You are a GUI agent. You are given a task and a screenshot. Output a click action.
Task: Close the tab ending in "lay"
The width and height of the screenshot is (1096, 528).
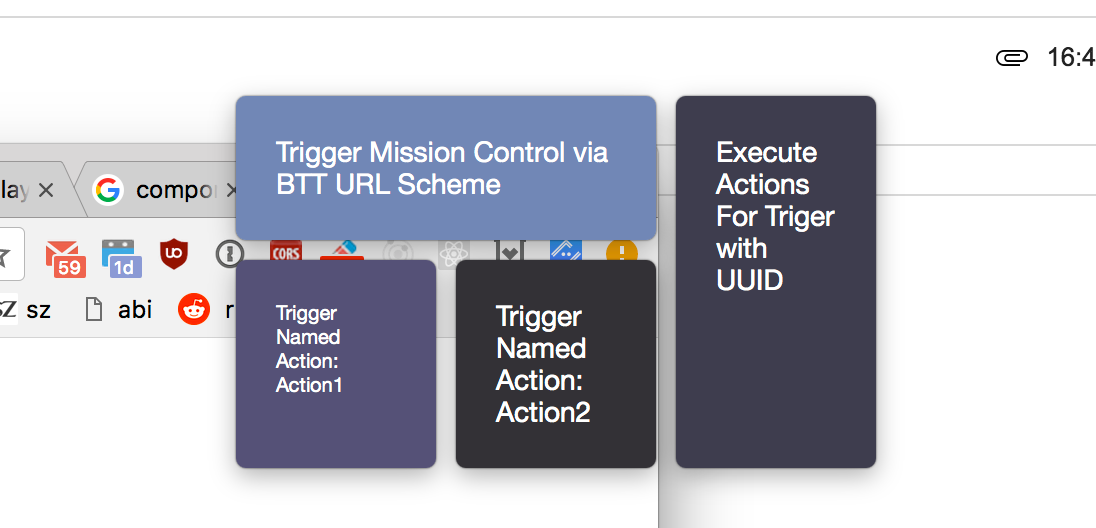click(x=45, y=190)
